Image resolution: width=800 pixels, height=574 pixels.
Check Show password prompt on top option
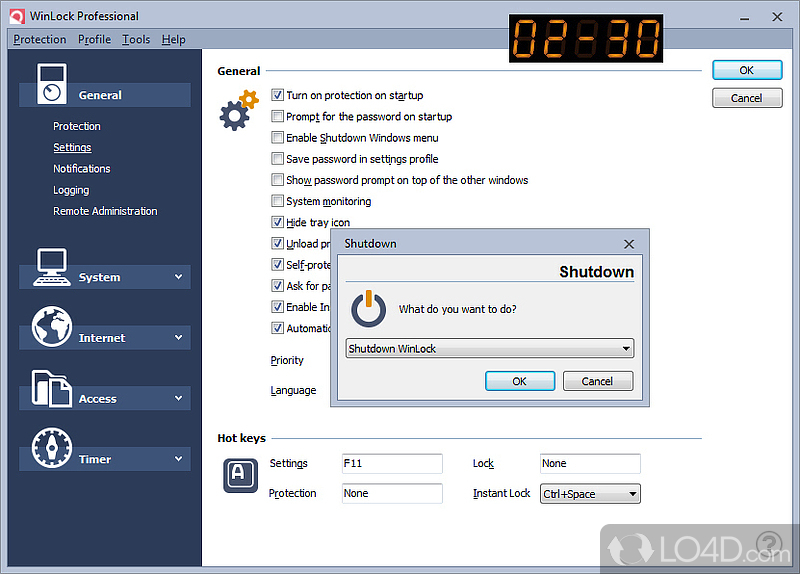pos(277,180)
